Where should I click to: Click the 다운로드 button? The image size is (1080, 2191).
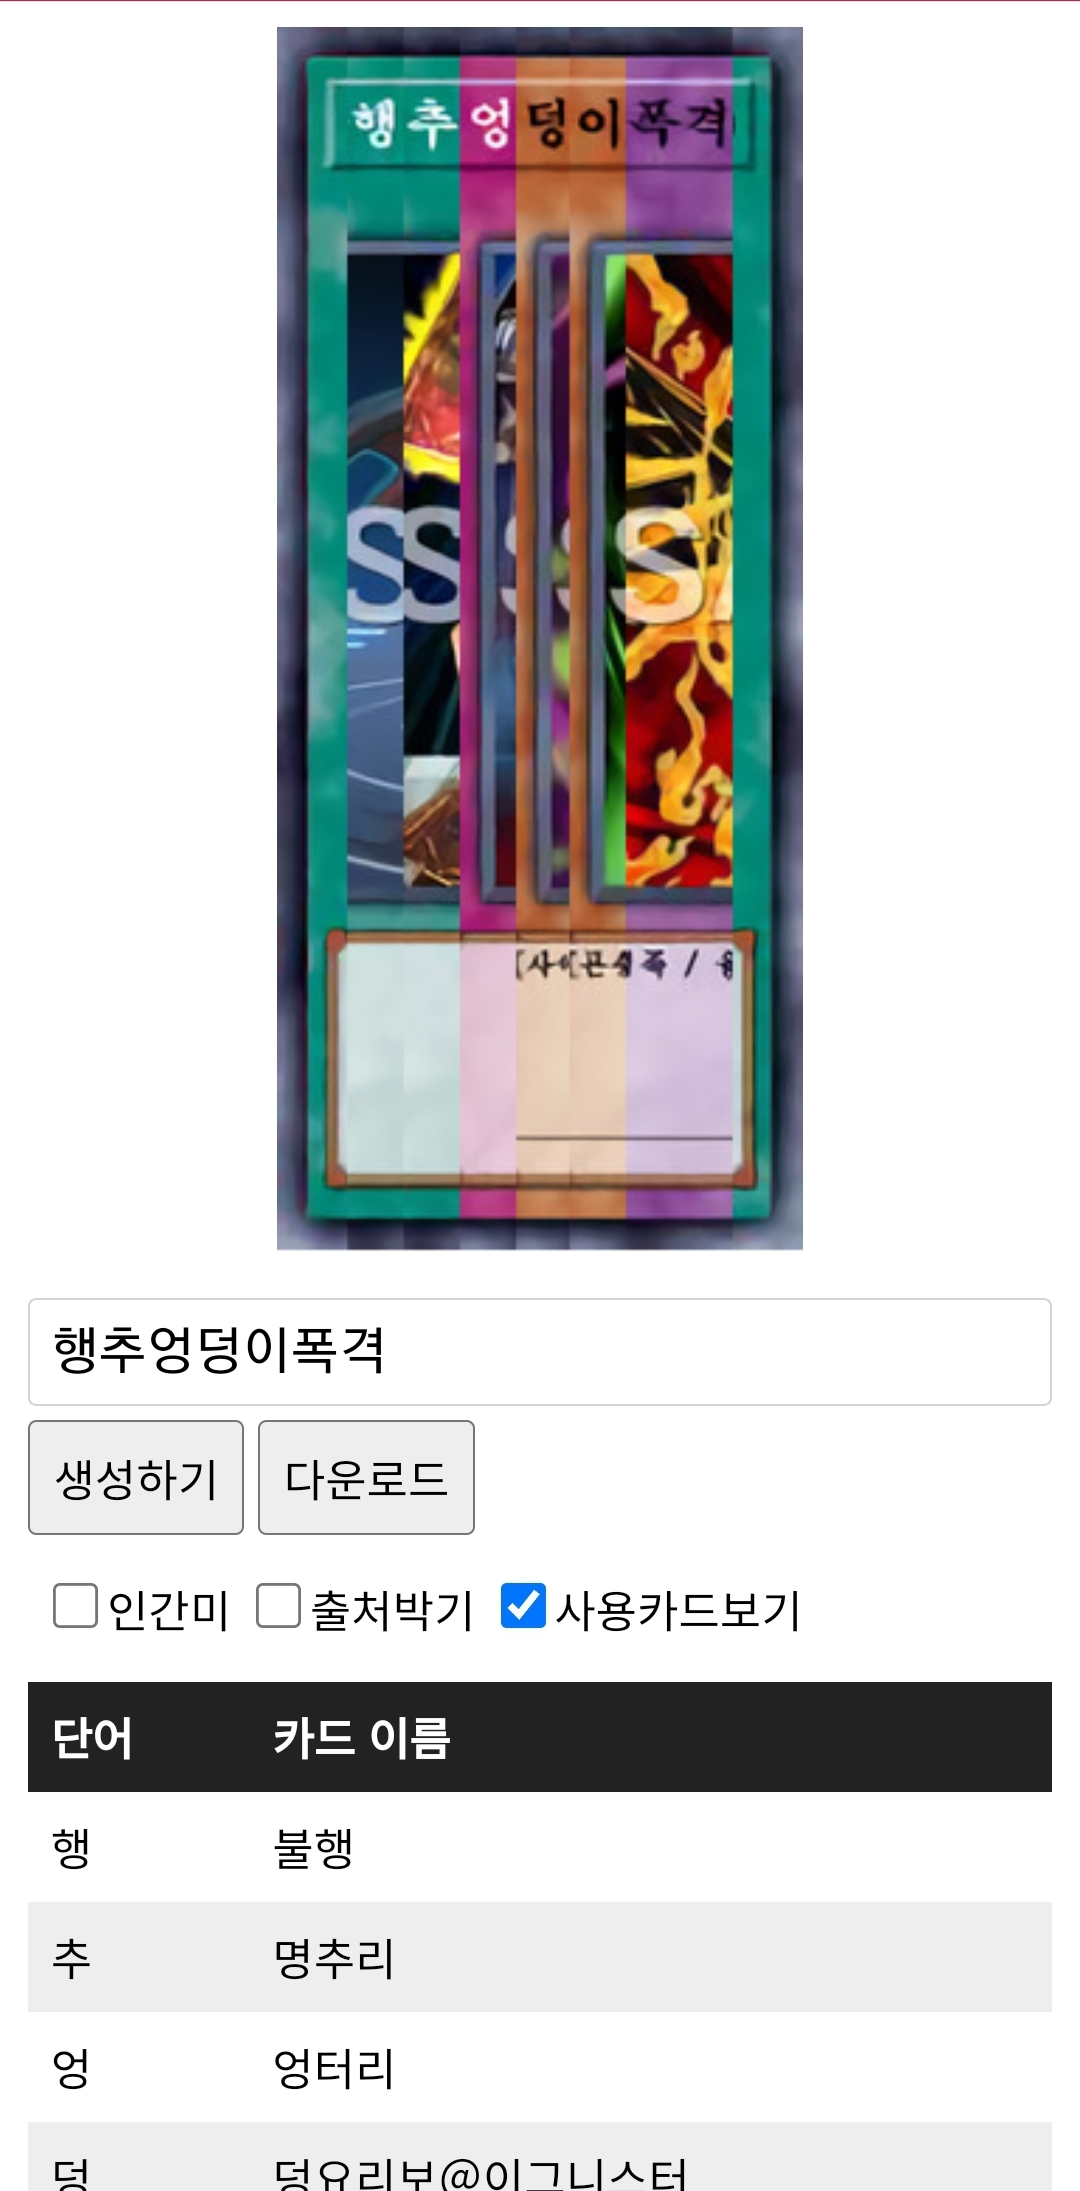click(366, 1477)
